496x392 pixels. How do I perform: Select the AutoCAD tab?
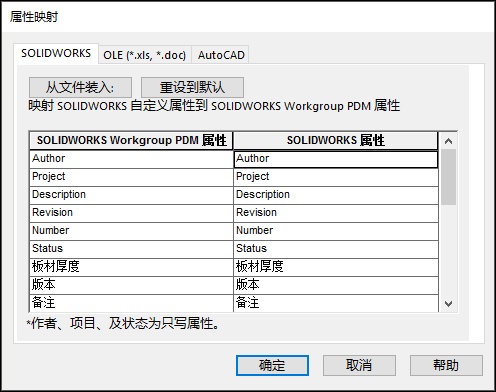tap(221, 55)
